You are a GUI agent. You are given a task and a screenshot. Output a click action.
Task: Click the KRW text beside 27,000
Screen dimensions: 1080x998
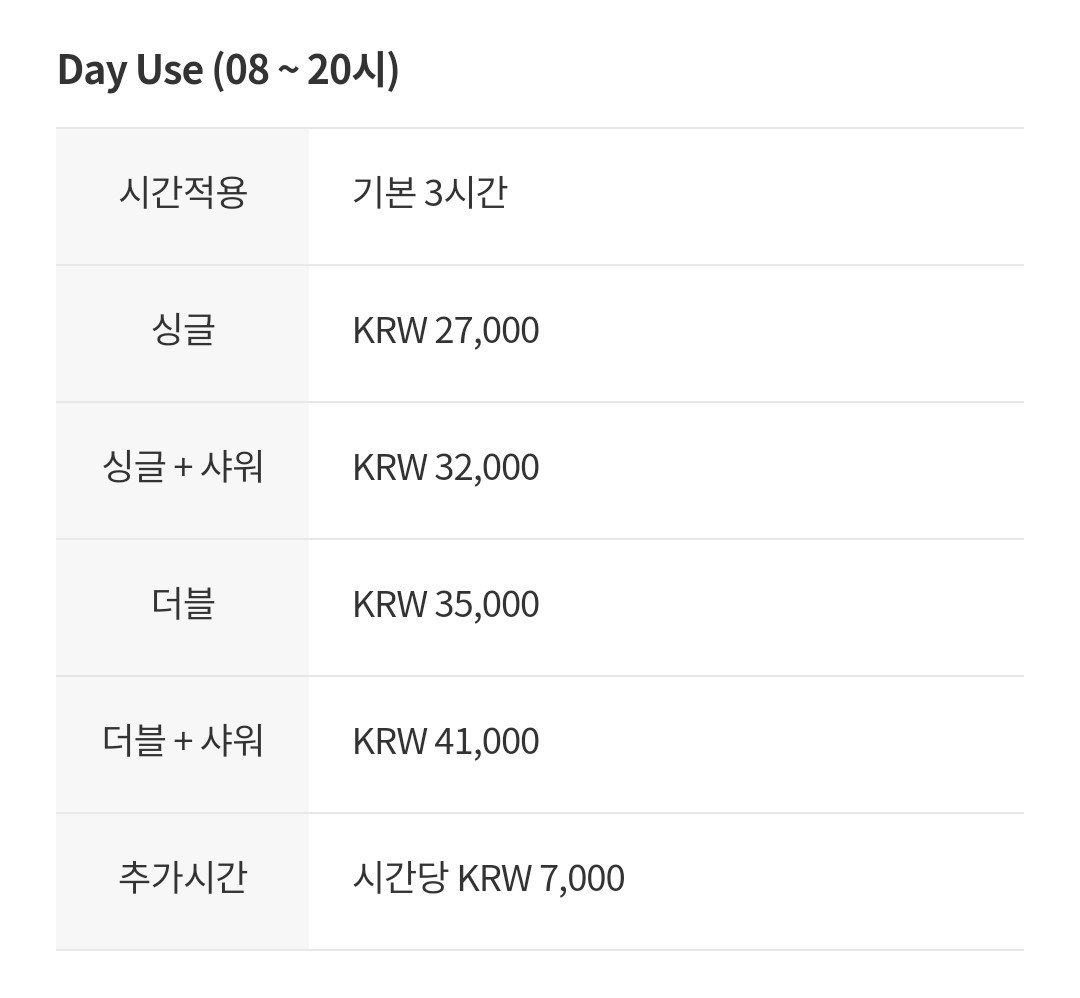pyautogui.click(x=390, y=330)
